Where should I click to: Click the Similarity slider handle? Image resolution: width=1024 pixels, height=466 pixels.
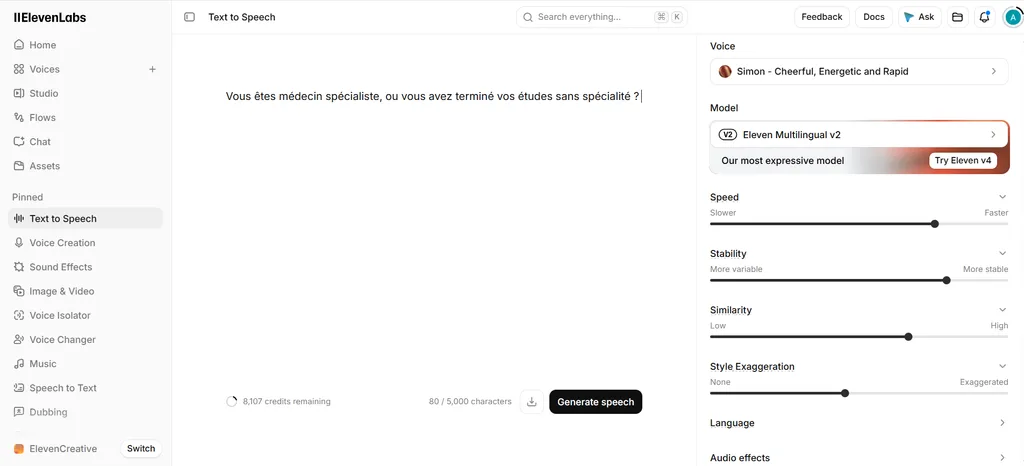(908, 337)
